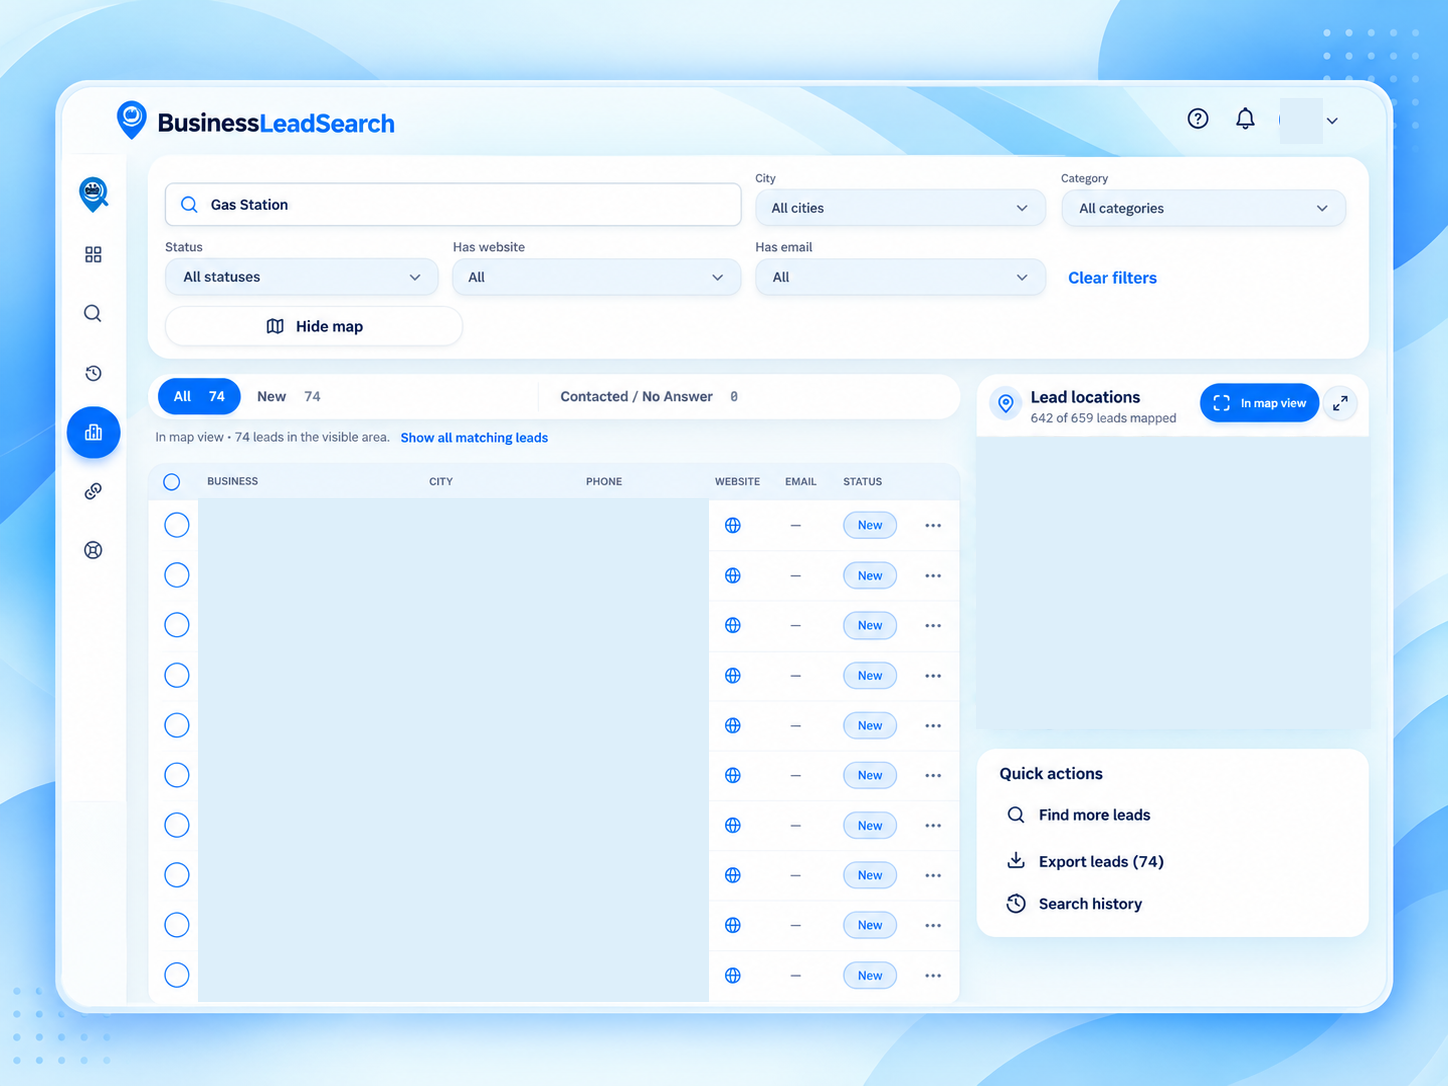Click the expand arrows icon beside In map view
The image size is (1448, 1086).
(x=1340, y=403)
